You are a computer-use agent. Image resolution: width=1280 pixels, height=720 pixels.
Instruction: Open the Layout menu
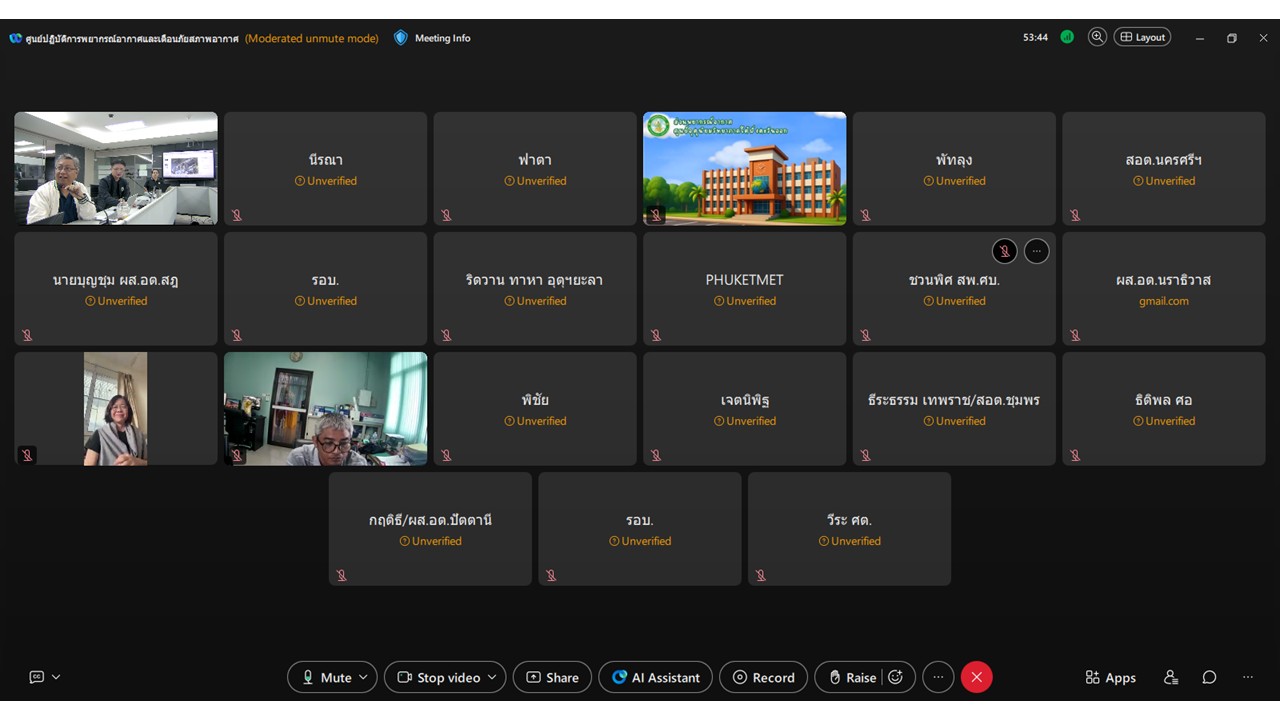(x=1143, y=37)
